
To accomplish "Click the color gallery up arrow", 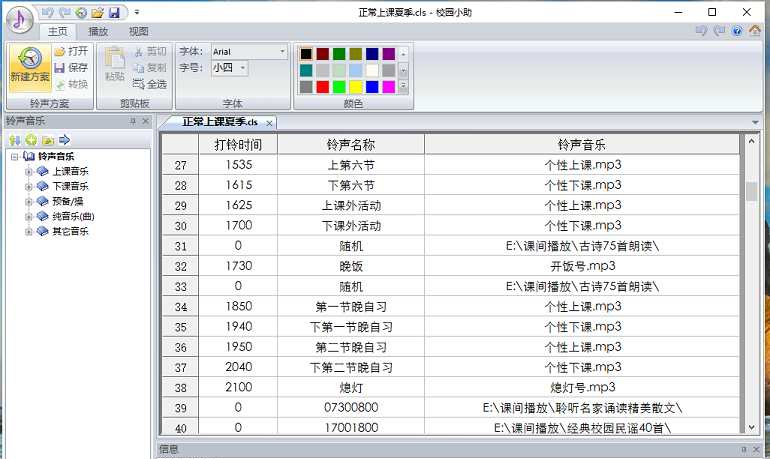I will point(403,54).
